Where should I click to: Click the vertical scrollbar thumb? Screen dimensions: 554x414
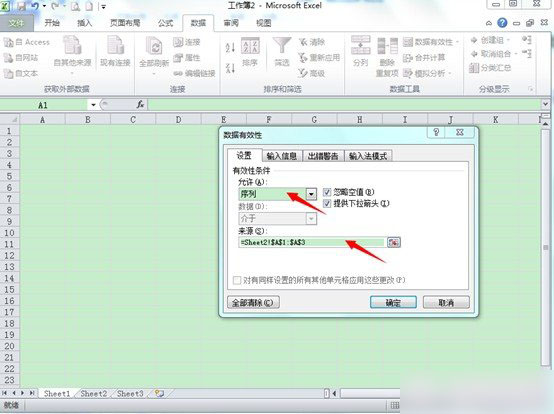coord(546,247)
